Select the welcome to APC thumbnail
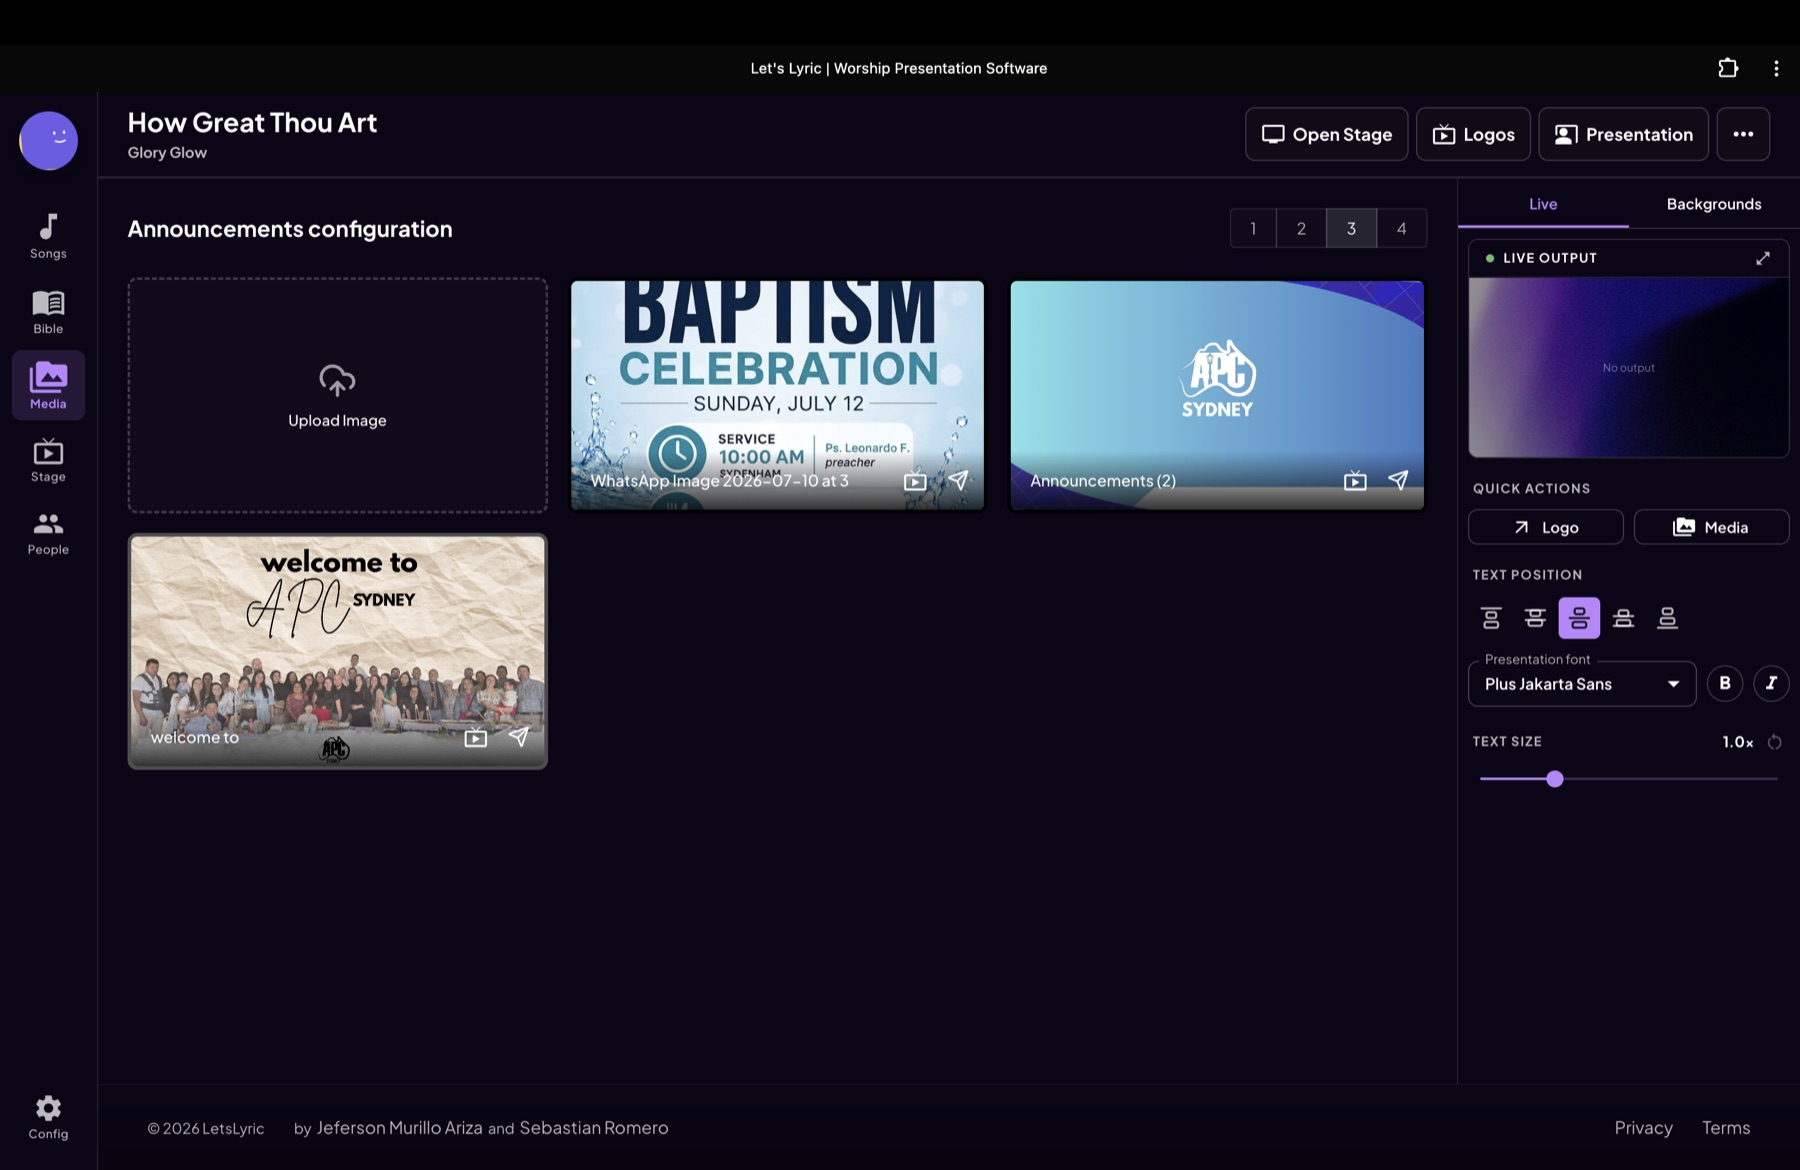Image resolution: width=1800 pixels, height=1170 pixels. point(337,651)
